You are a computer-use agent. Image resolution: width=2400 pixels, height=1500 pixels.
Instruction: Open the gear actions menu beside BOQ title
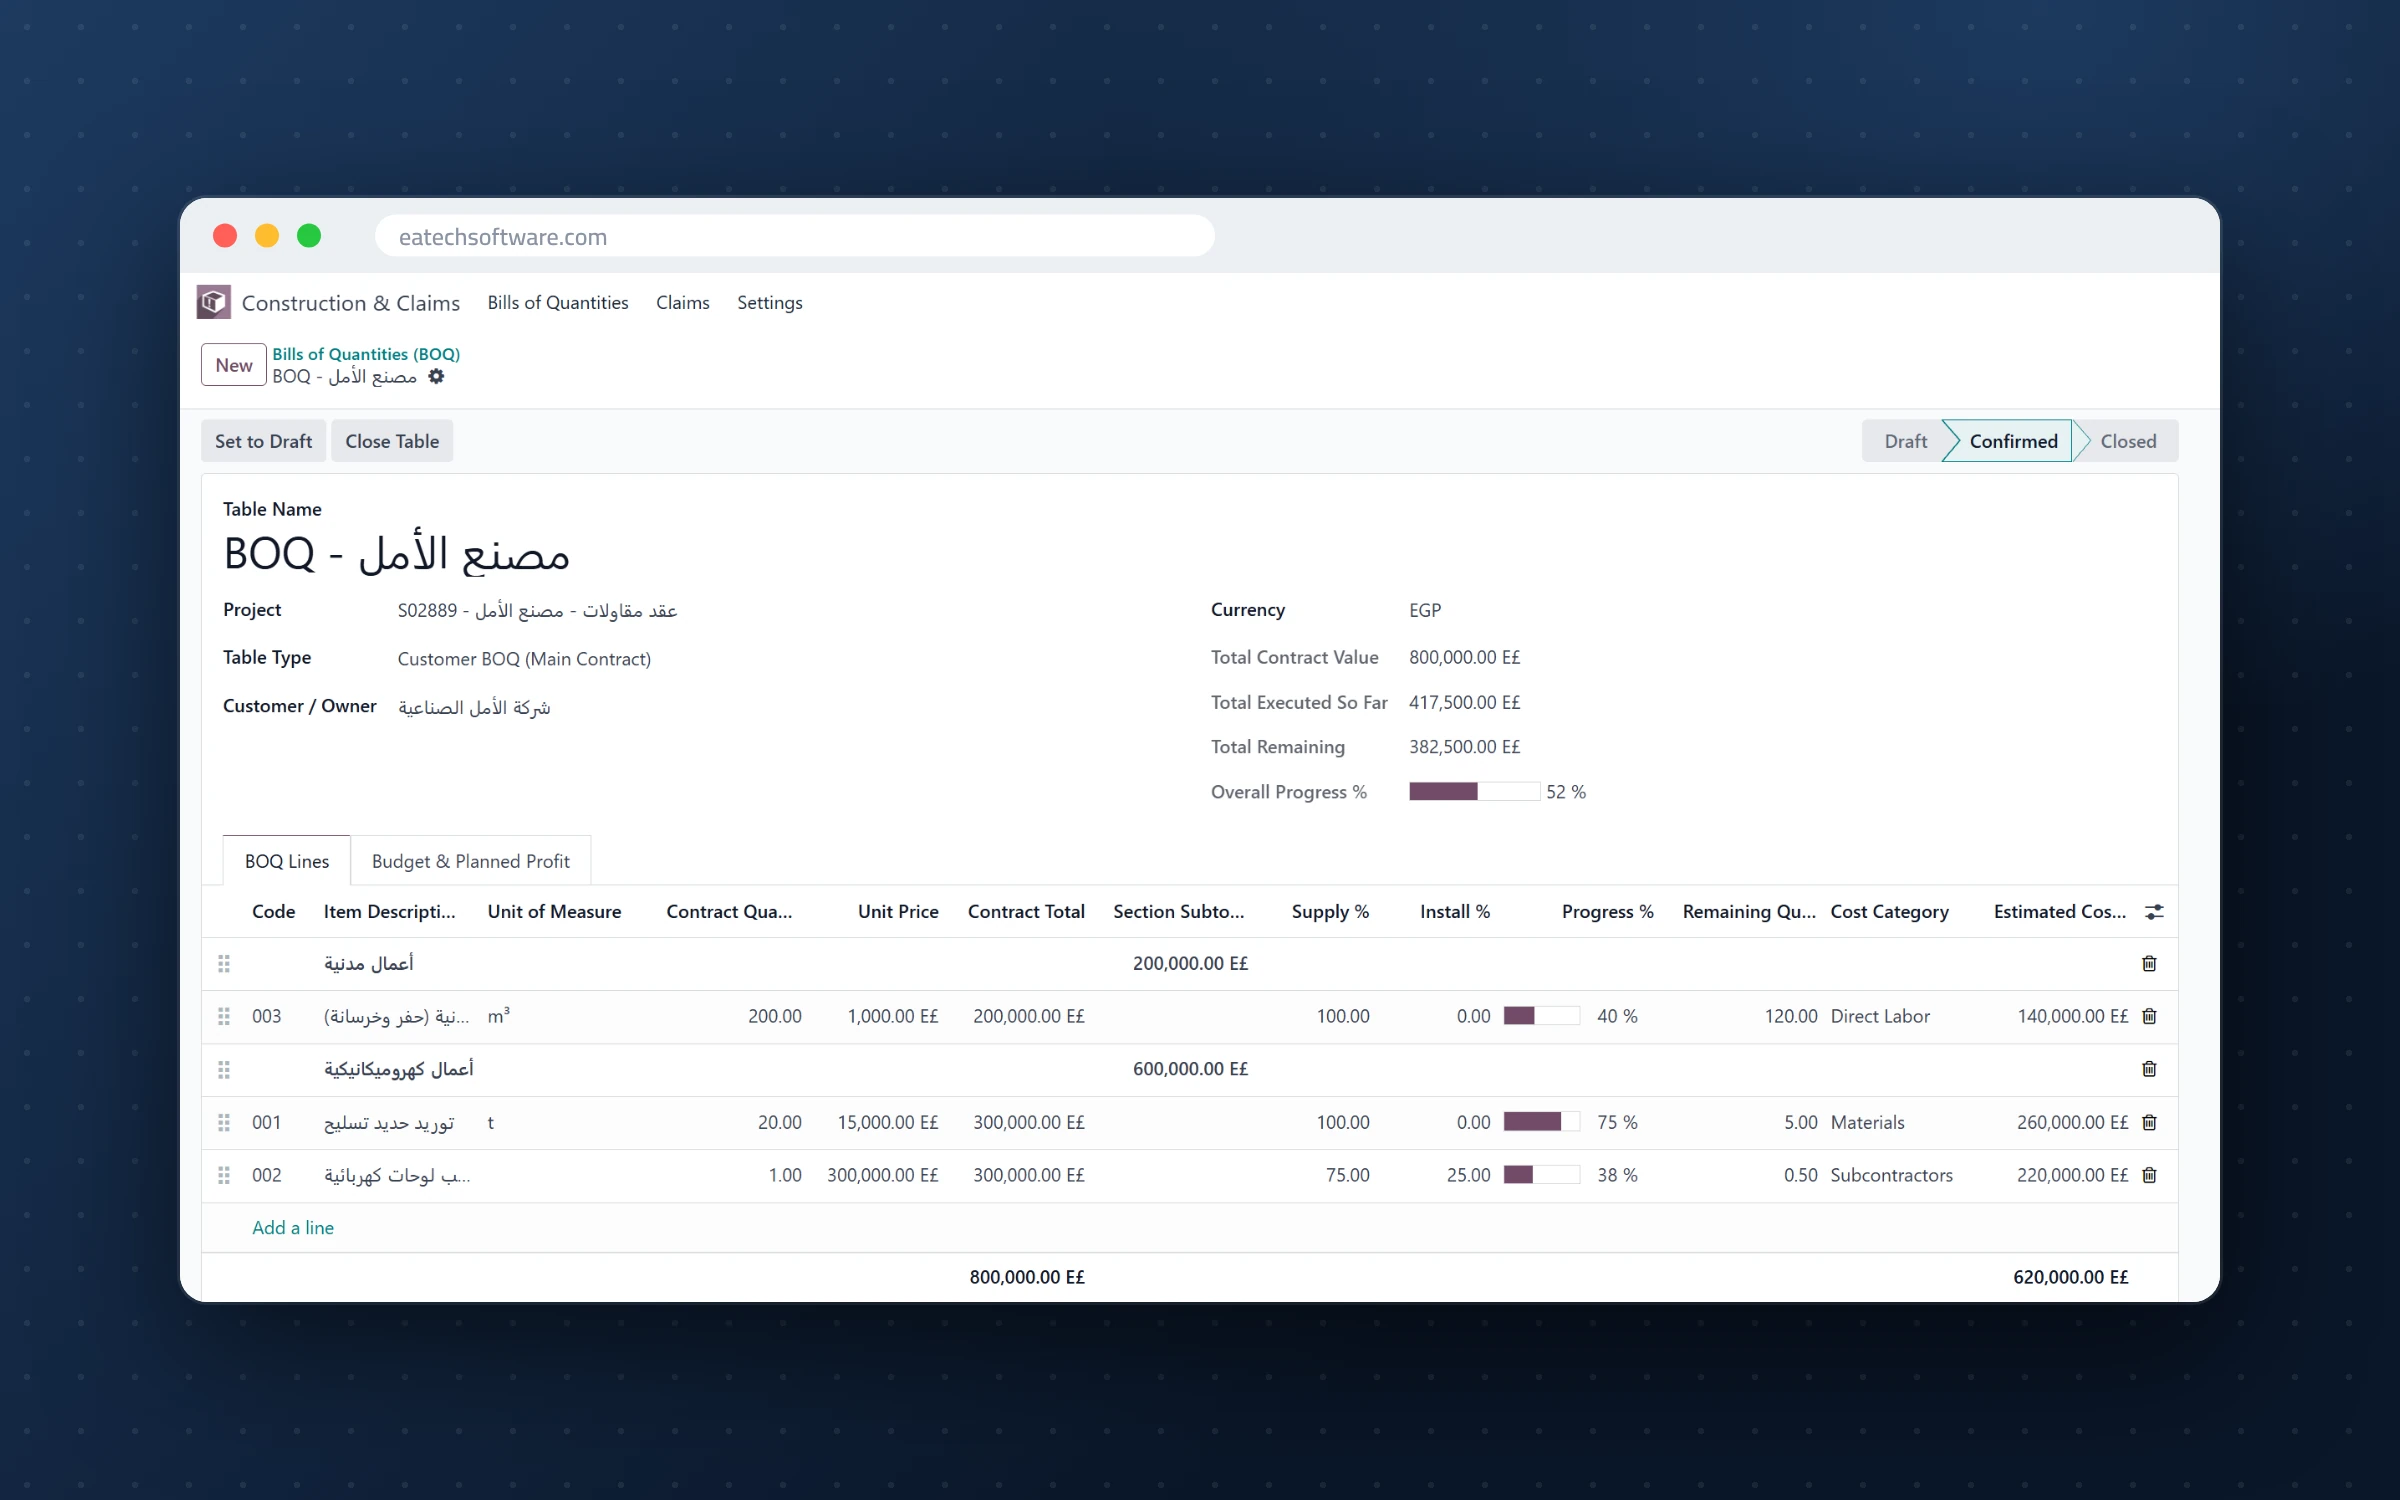pos(436,377)
